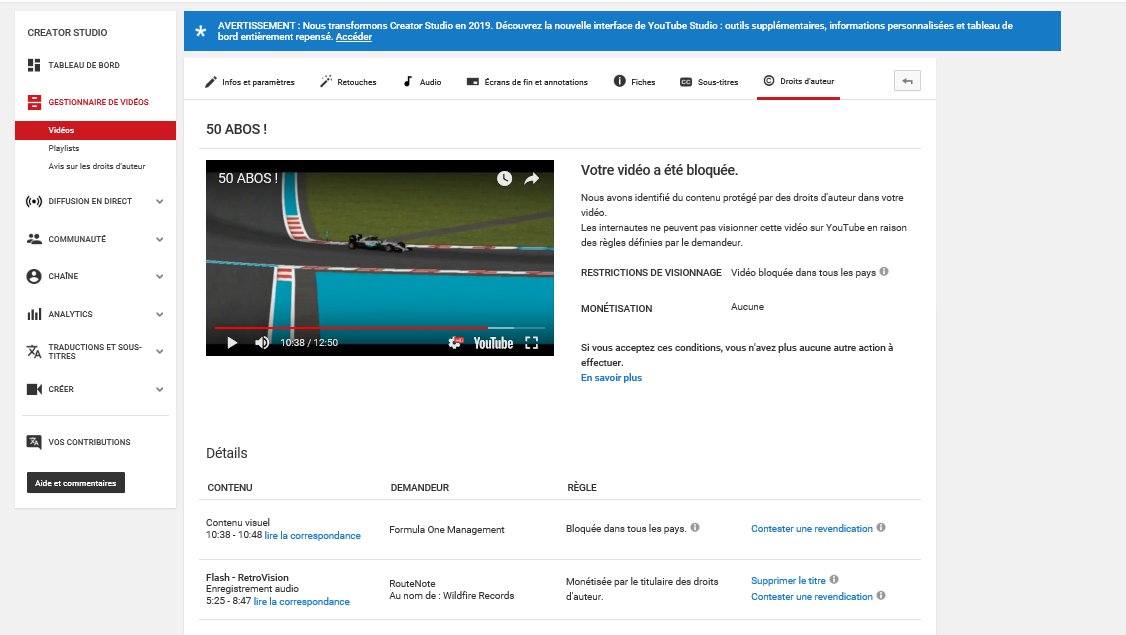Click lire la correspondance for Flash - RetroVision
1126x635 pixels.
[302, 601]
